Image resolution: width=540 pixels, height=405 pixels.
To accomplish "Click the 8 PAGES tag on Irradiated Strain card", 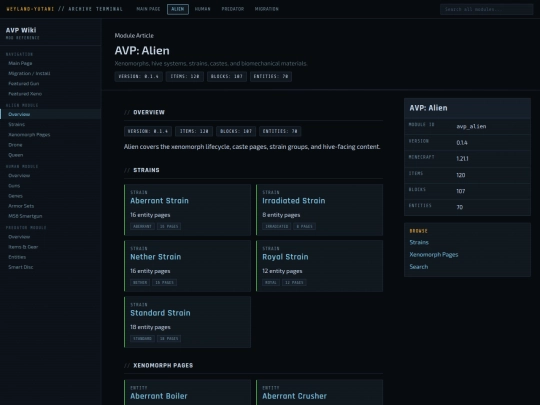I will pyautogui.click(x=304, y=226).
